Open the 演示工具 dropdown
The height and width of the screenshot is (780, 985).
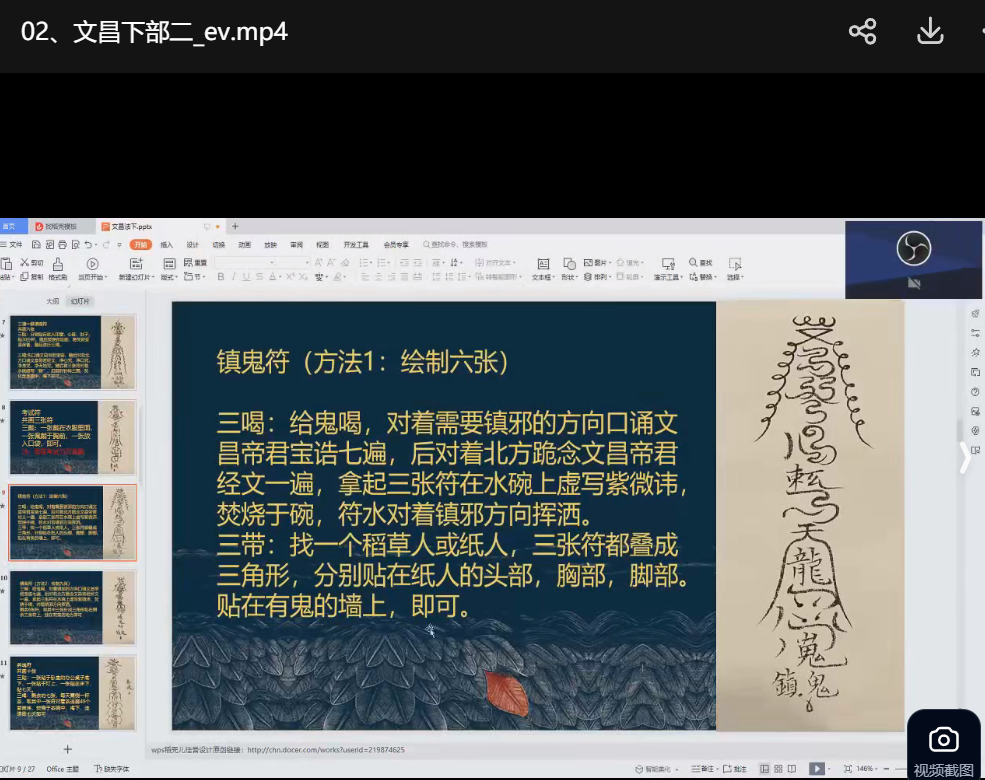tap(667, 277)
